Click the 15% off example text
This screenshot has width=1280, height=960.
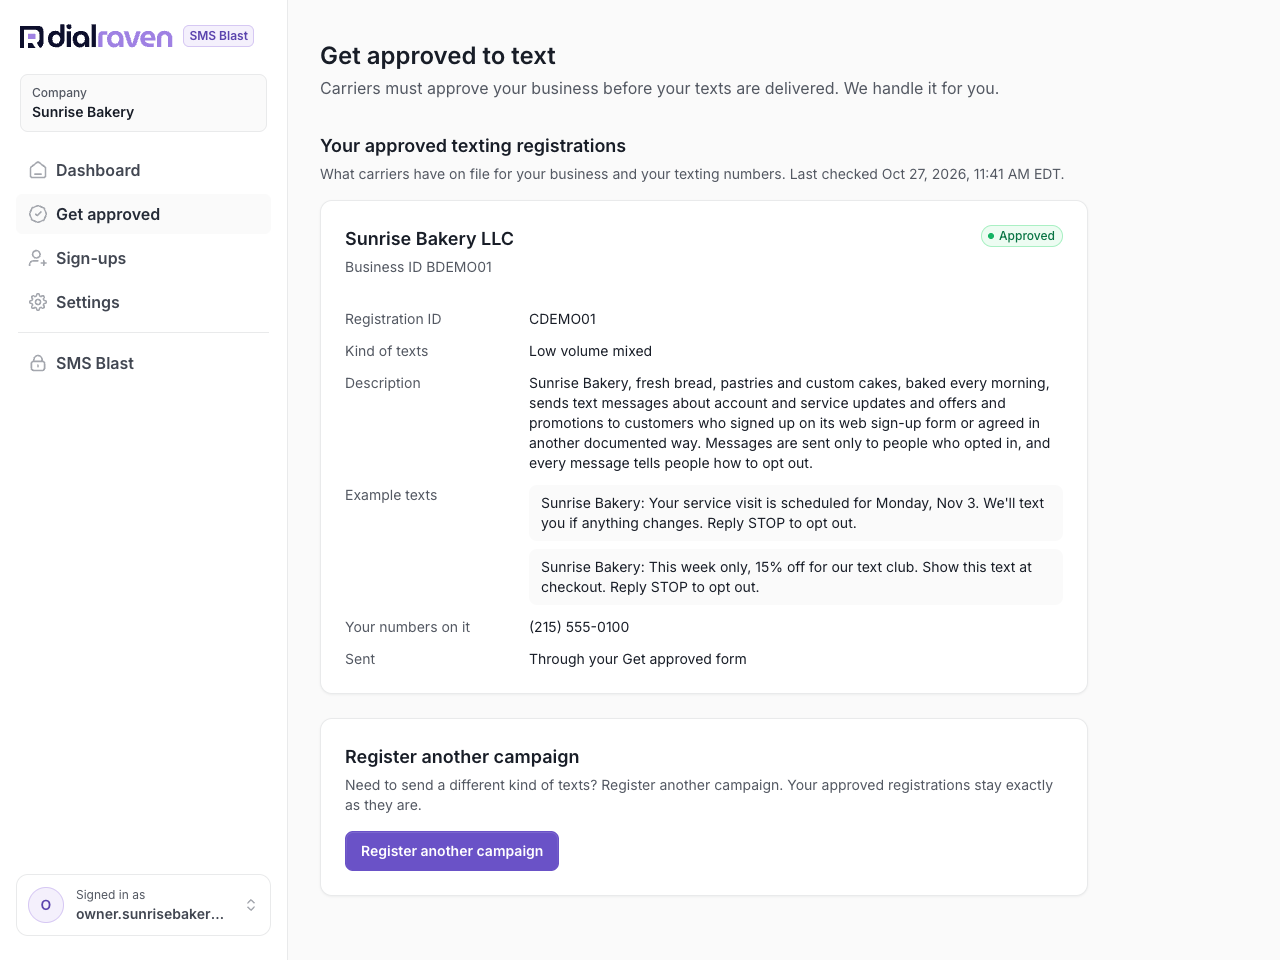click(x=796, y=577)
